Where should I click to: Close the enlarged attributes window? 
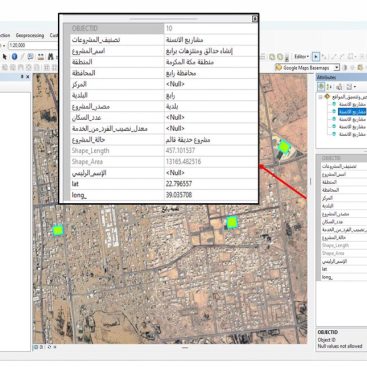(255, 19)
